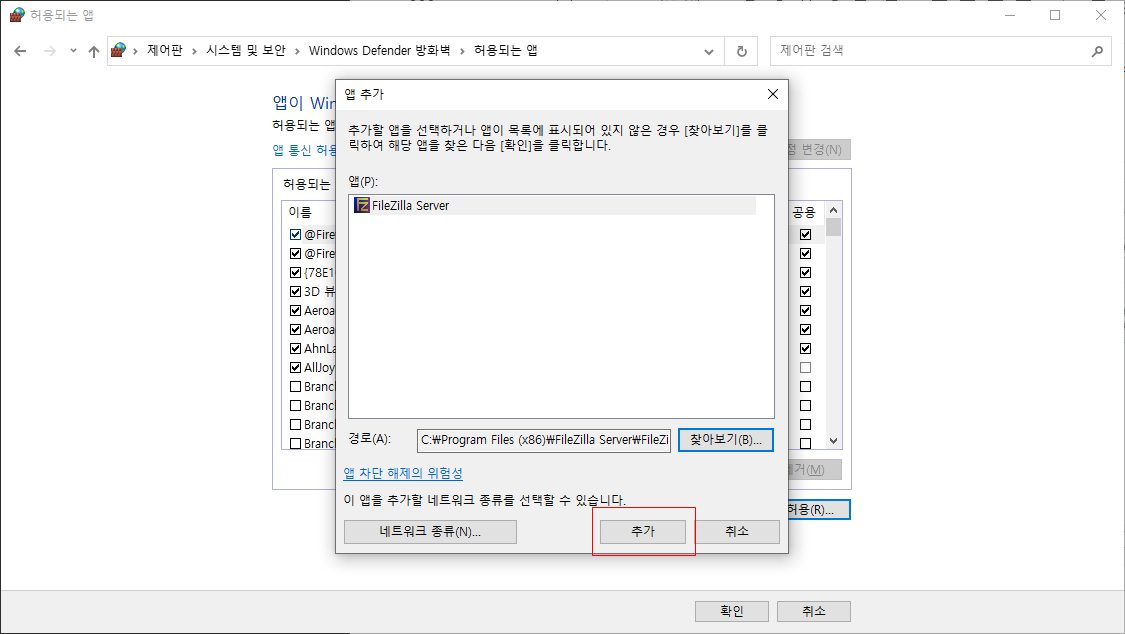Expand the chevron after Windows Defender 방화벽
The image size is (1125, 634).
pos(462,51)
